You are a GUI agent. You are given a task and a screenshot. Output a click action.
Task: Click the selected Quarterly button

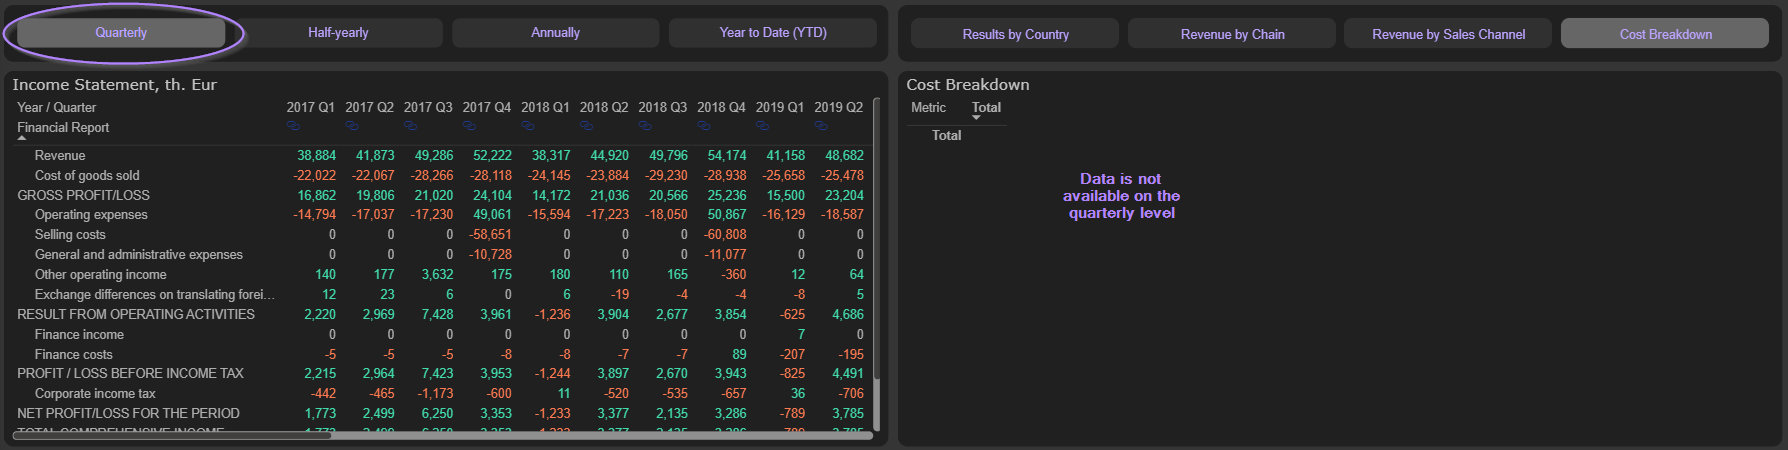(121, 33)
